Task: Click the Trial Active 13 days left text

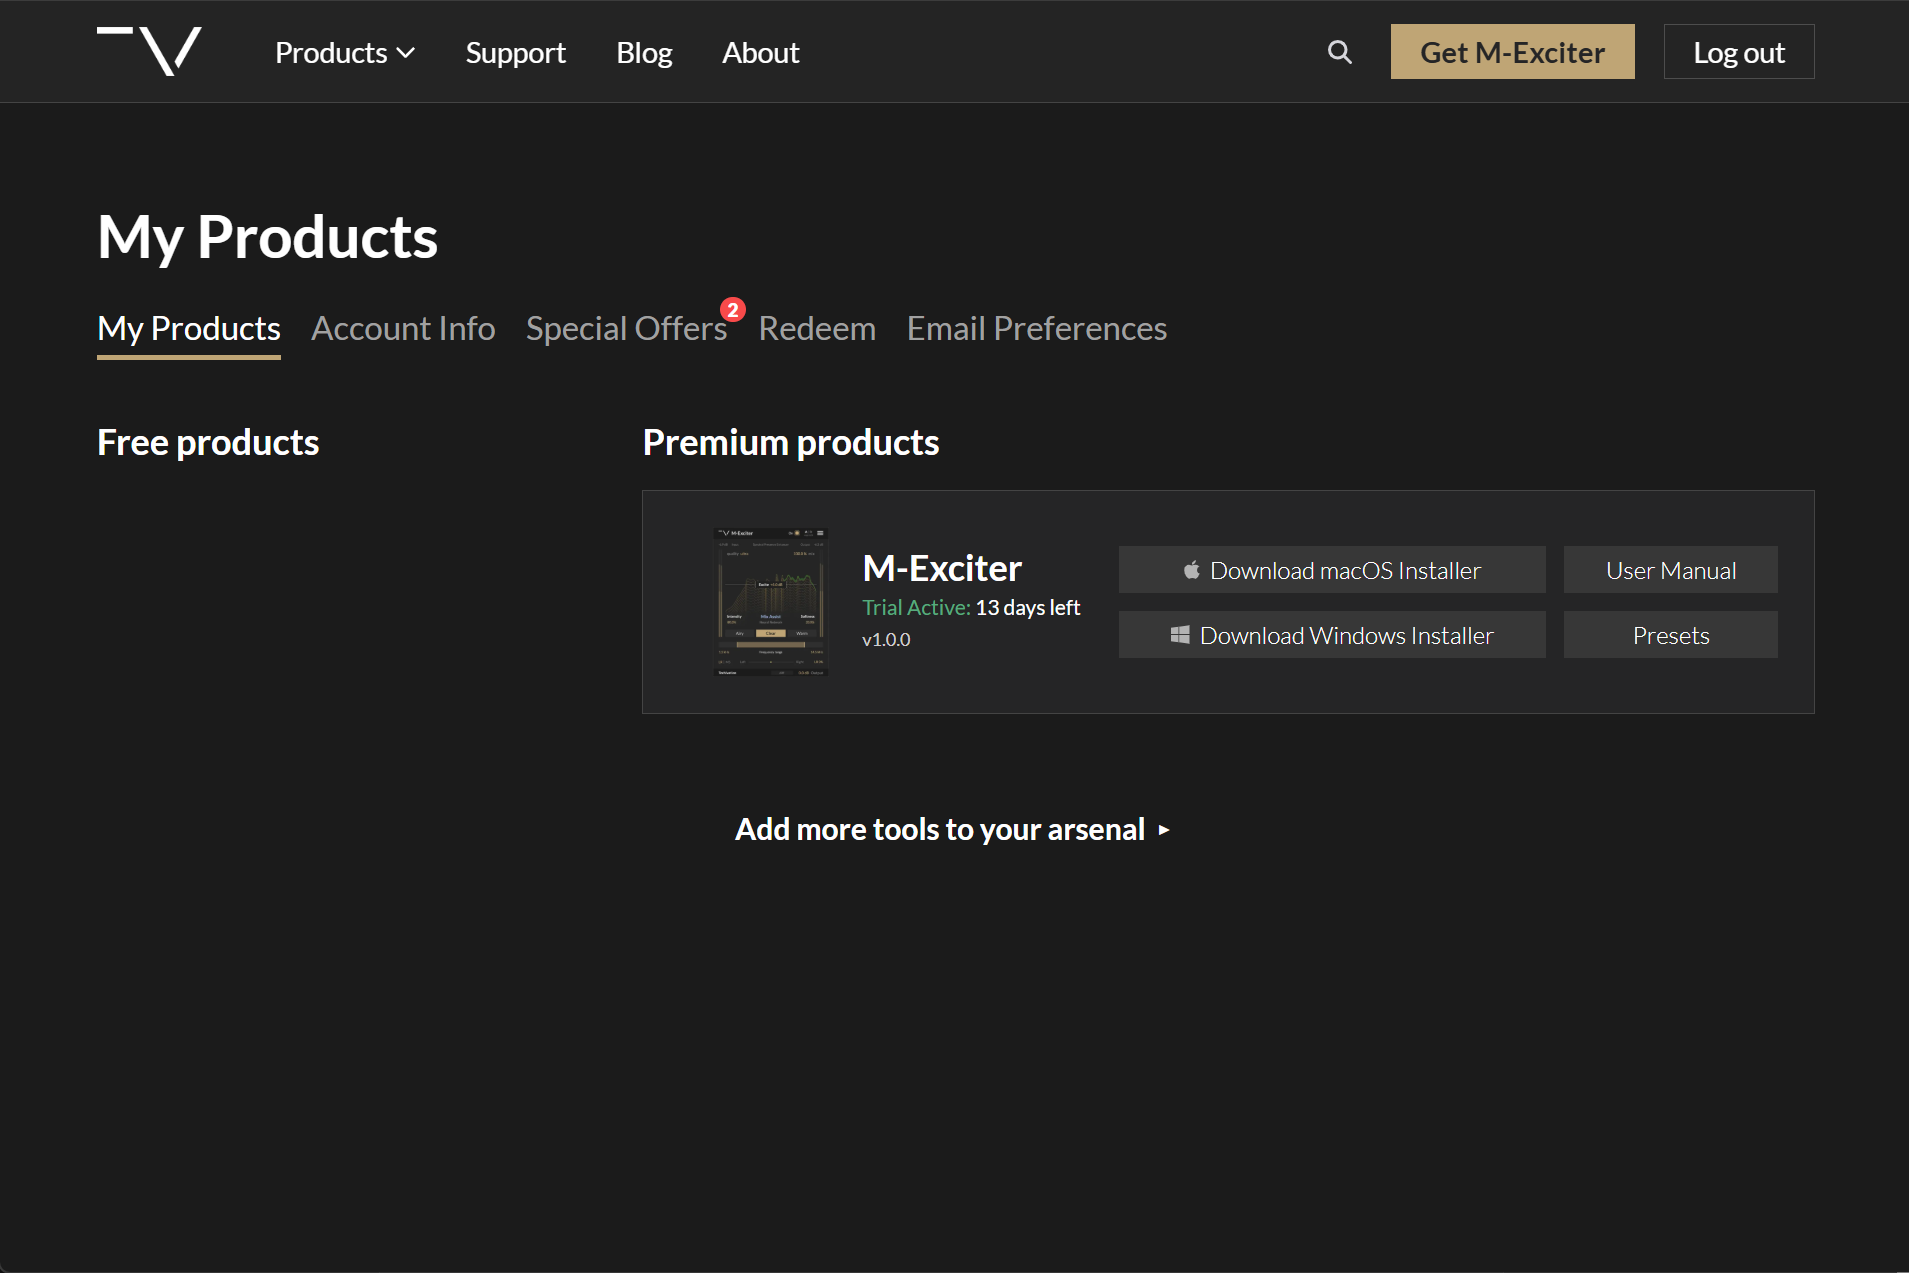Action: coord(971,607)
